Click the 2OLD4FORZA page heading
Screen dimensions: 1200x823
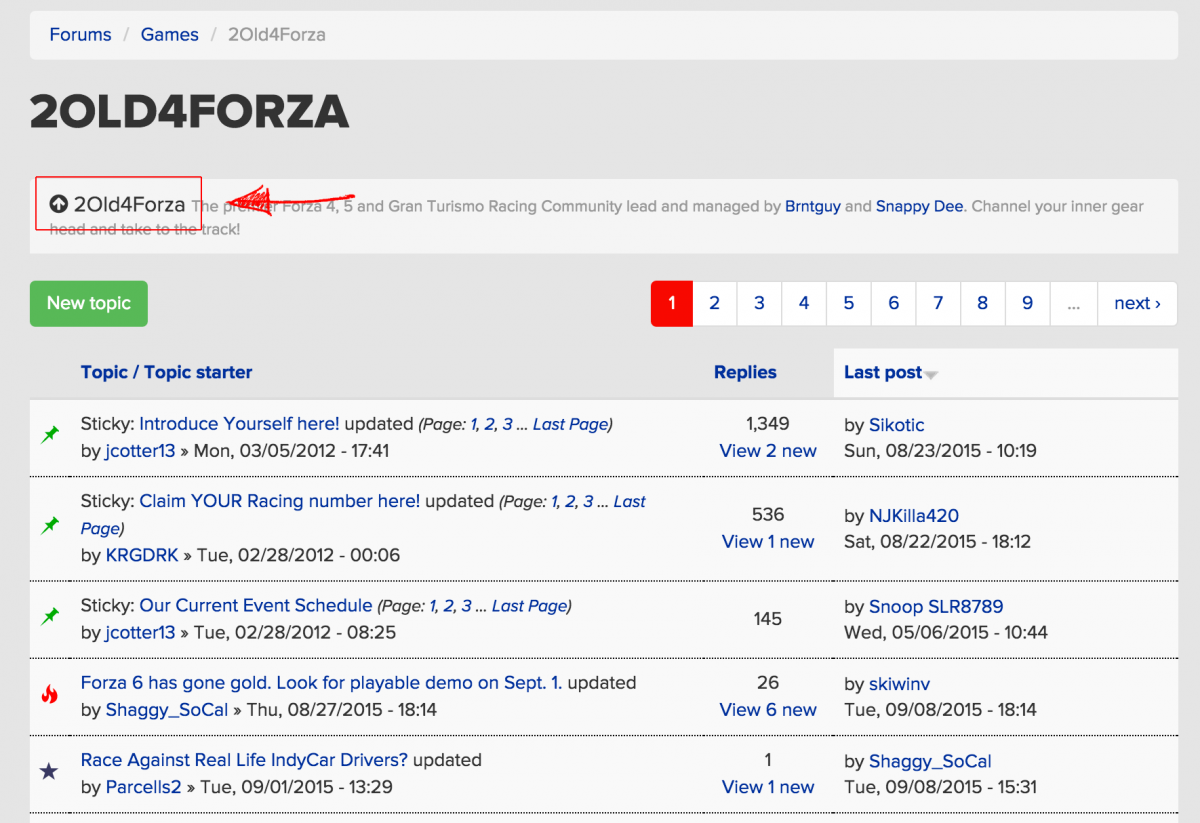[x=189, y=112]
